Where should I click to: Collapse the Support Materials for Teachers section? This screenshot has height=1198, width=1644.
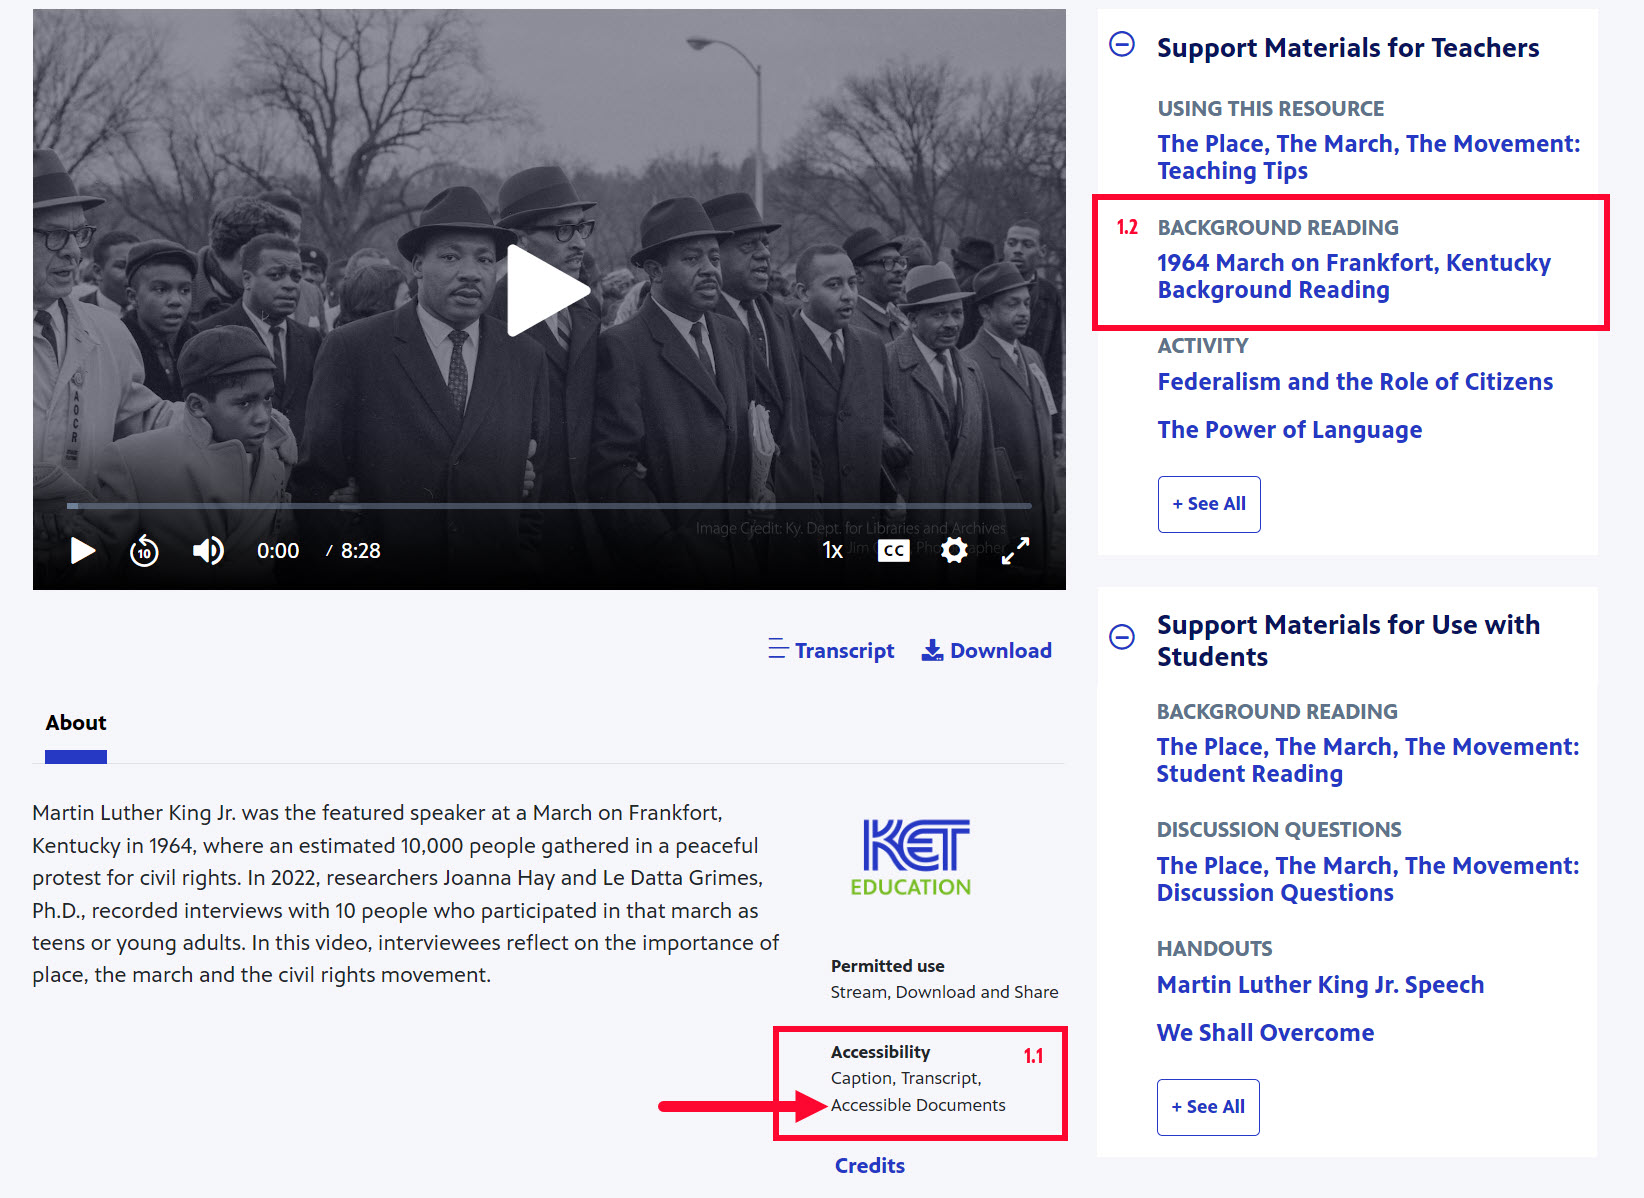[x=1122, y=44]
